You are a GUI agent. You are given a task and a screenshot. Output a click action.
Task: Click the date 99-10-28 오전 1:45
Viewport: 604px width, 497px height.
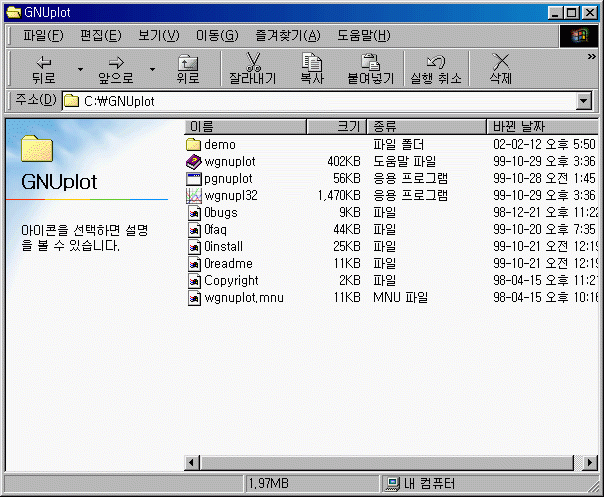(x=544, y=178)
